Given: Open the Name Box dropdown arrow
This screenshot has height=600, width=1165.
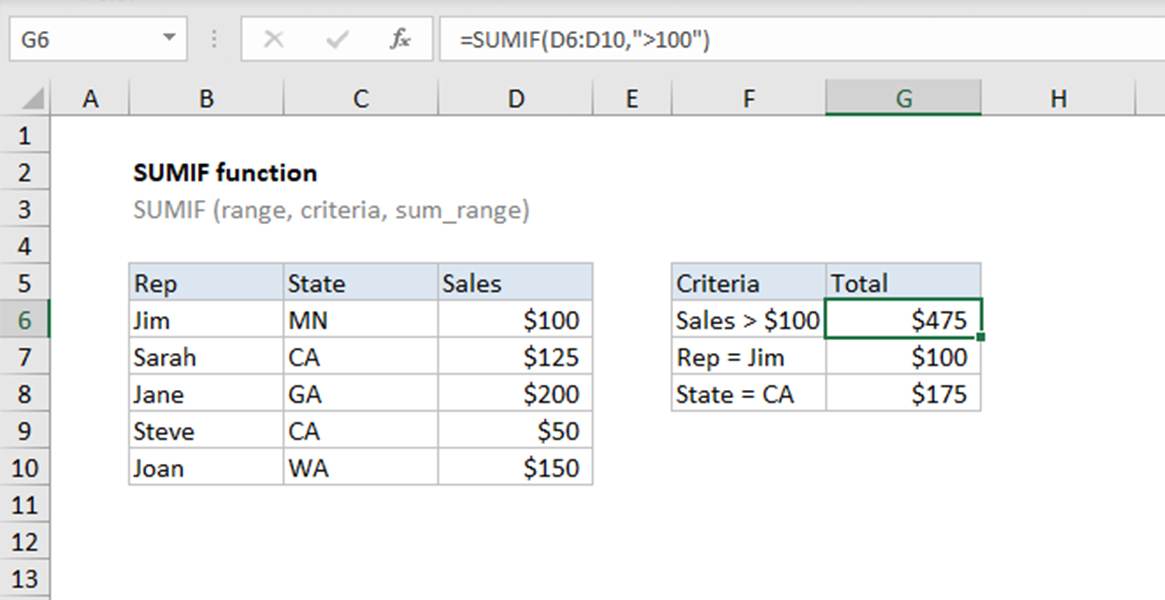Looking at the screenshot, I should 169,40.
